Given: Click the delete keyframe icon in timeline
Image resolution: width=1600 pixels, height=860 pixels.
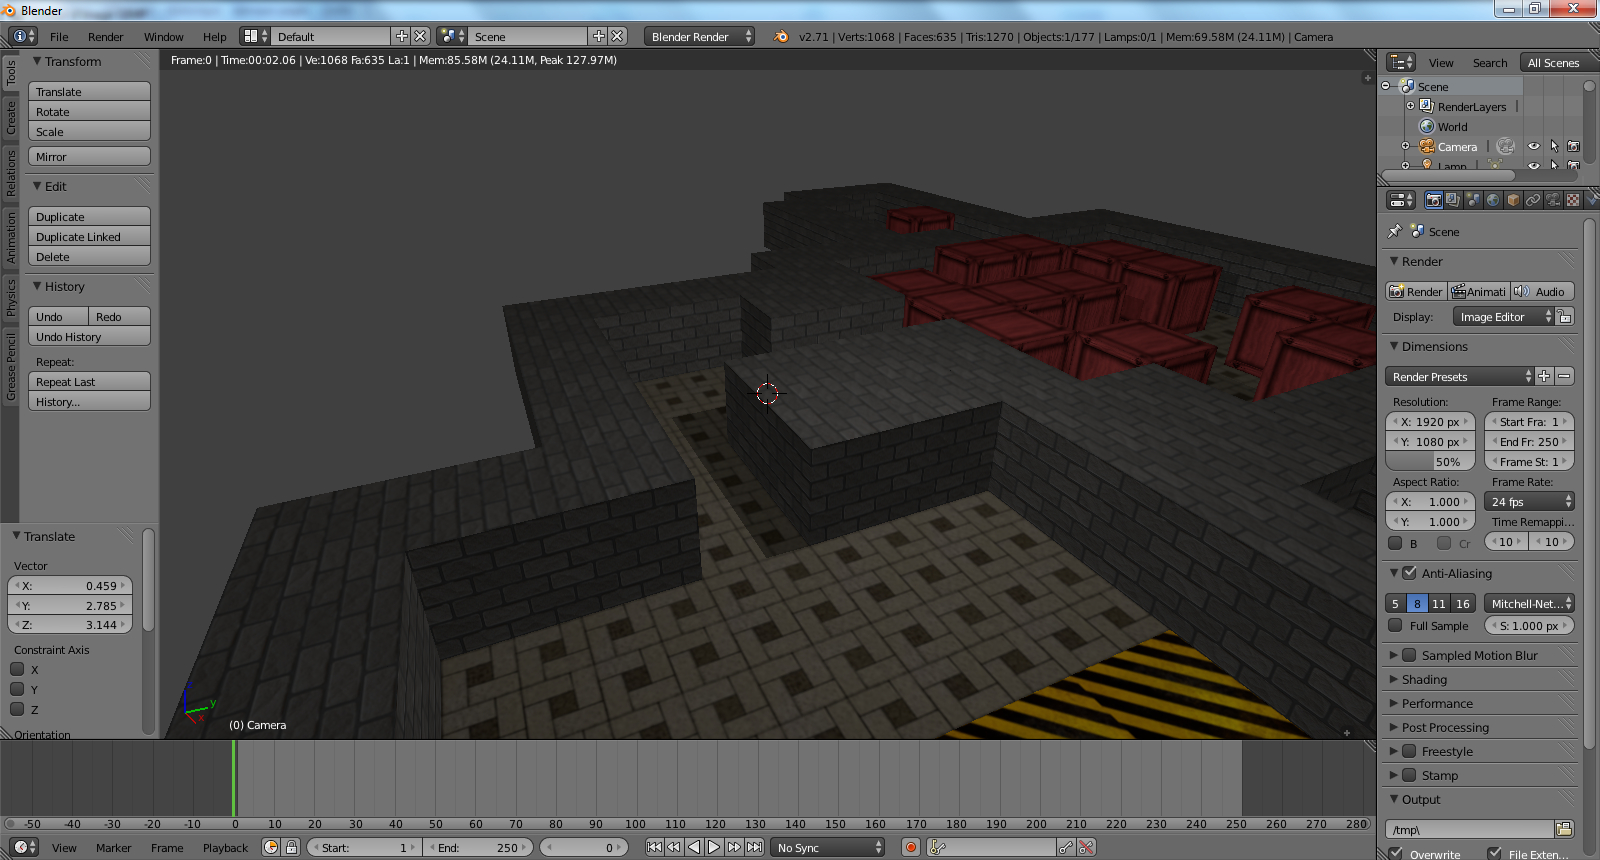Looking at the screenshot, I should [1086, 847].
